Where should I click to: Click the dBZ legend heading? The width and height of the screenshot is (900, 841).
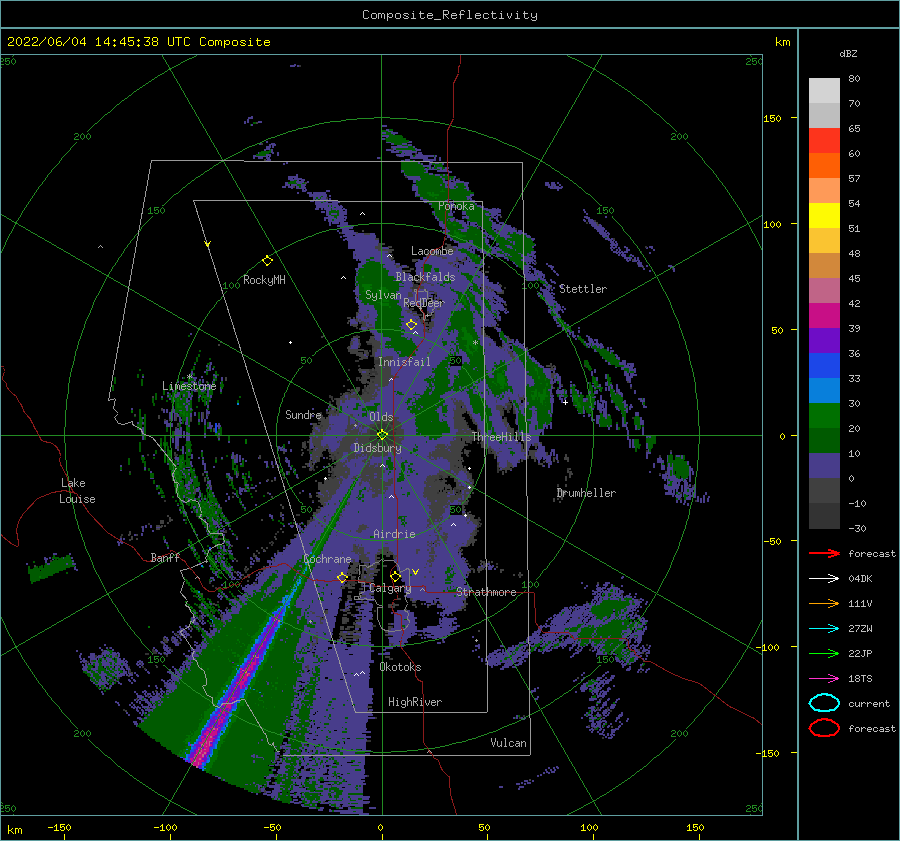pos(848,53)
